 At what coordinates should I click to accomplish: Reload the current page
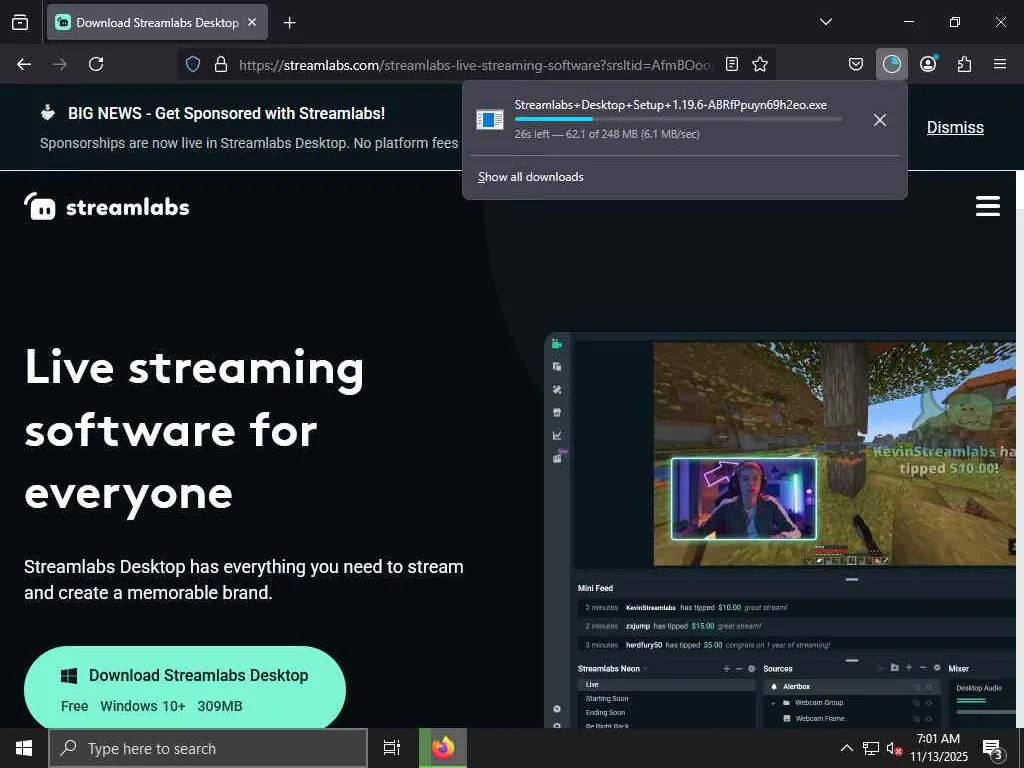coord(96,64)
